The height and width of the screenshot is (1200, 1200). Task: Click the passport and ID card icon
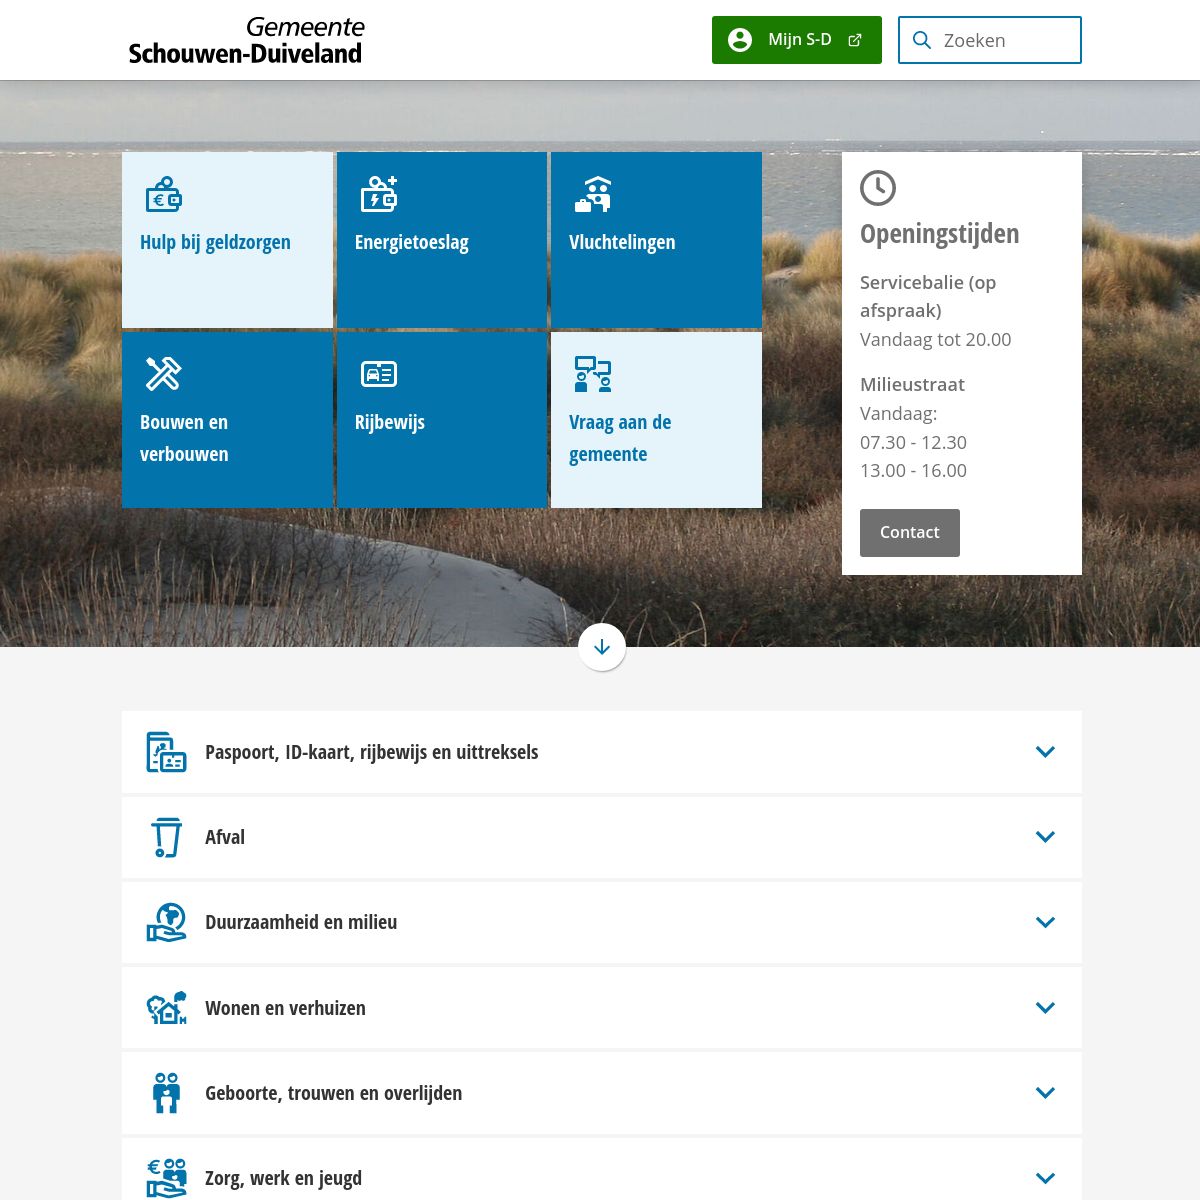click(x=166, y=752)
